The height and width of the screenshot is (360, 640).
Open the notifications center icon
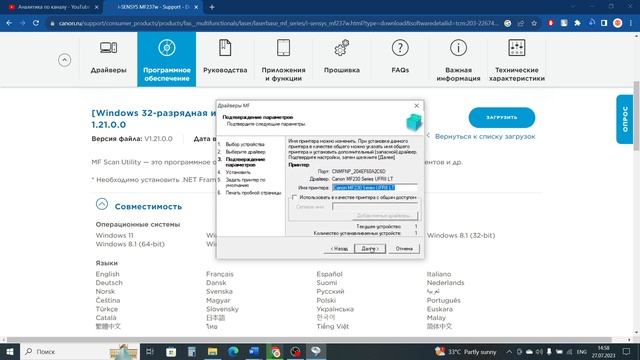click(x=627, y=351)
